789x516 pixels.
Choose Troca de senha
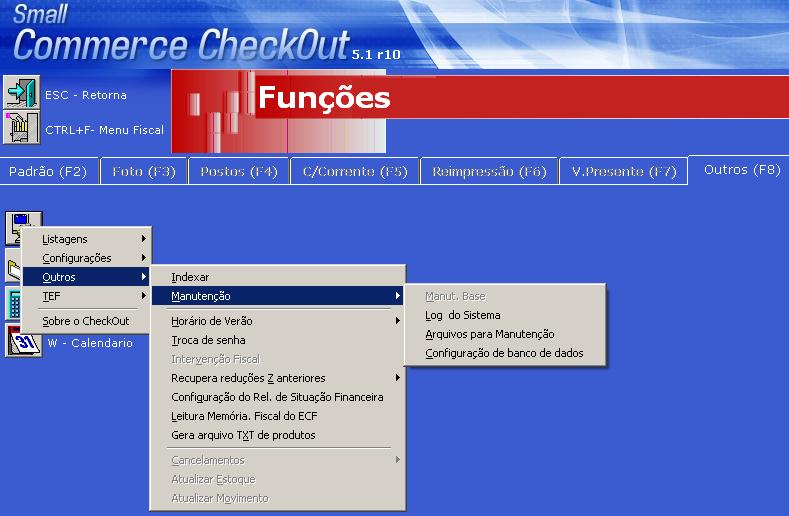pyautogui.click(x=278, y=340)
